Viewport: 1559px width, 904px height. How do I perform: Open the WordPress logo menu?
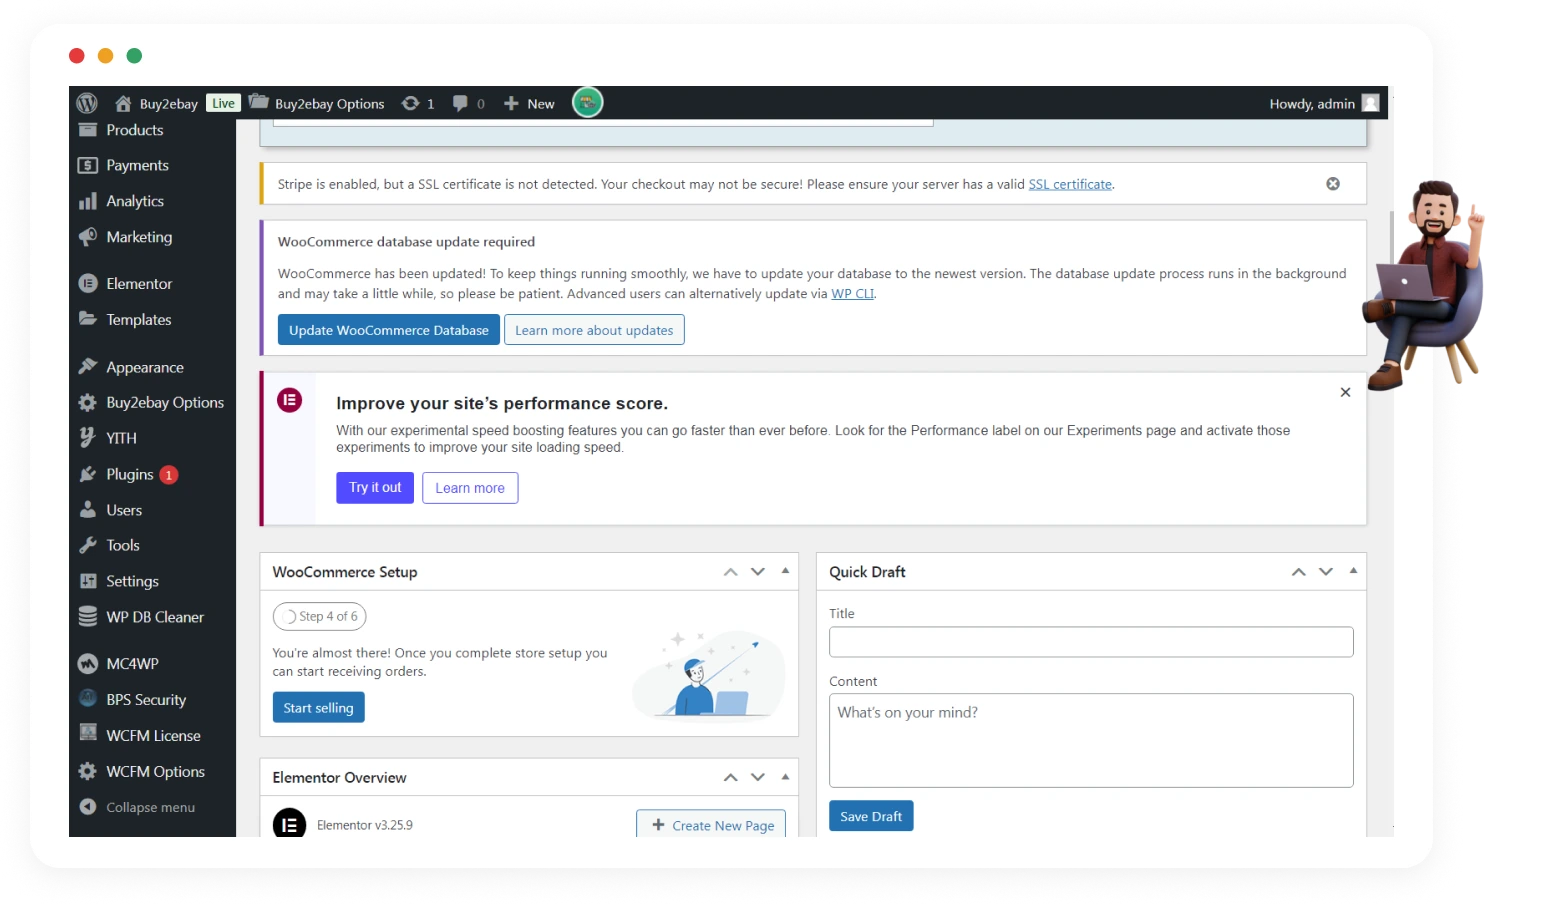coord(87,103)
